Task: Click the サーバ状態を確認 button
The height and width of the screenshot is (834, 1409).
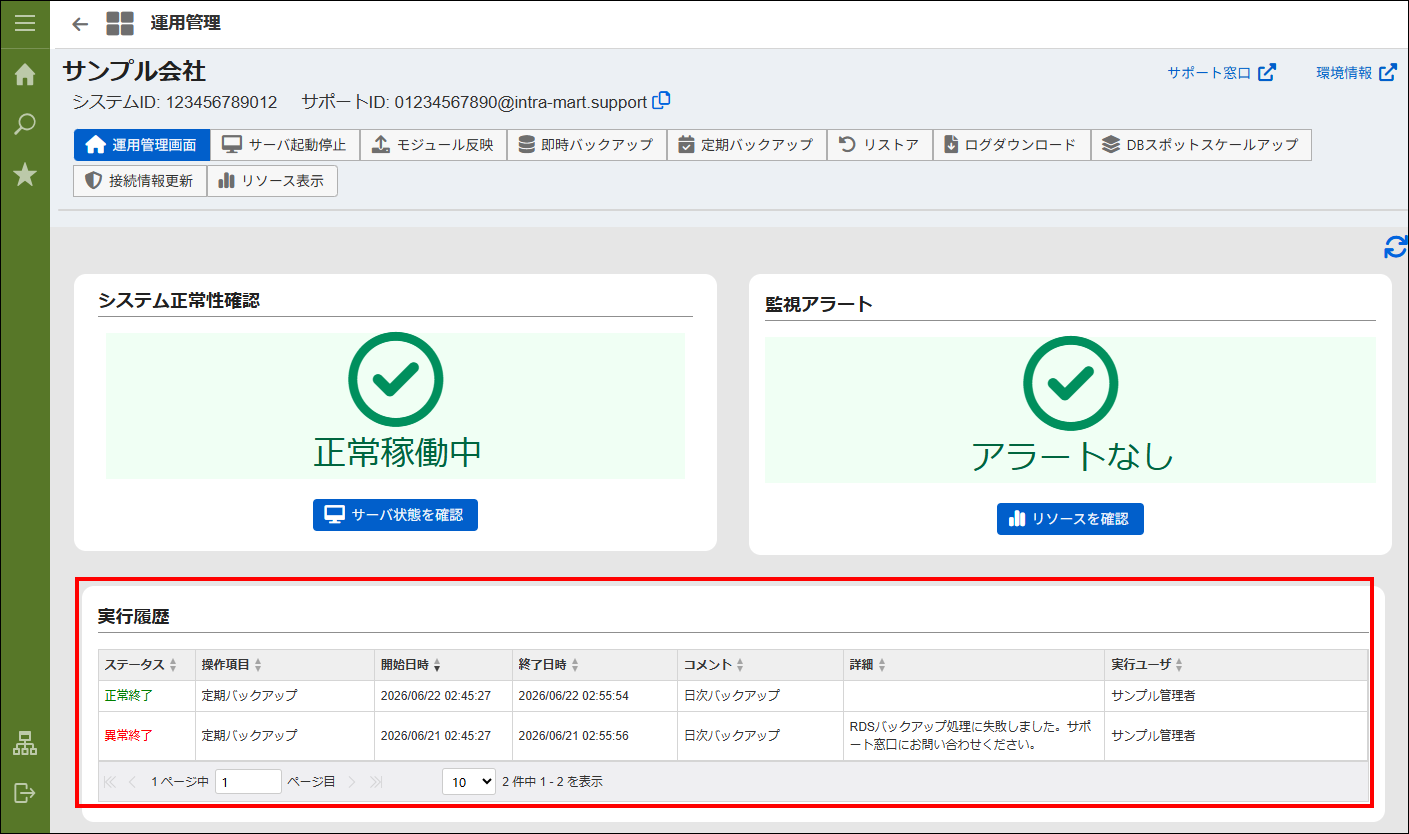Action: pos(395,515)
